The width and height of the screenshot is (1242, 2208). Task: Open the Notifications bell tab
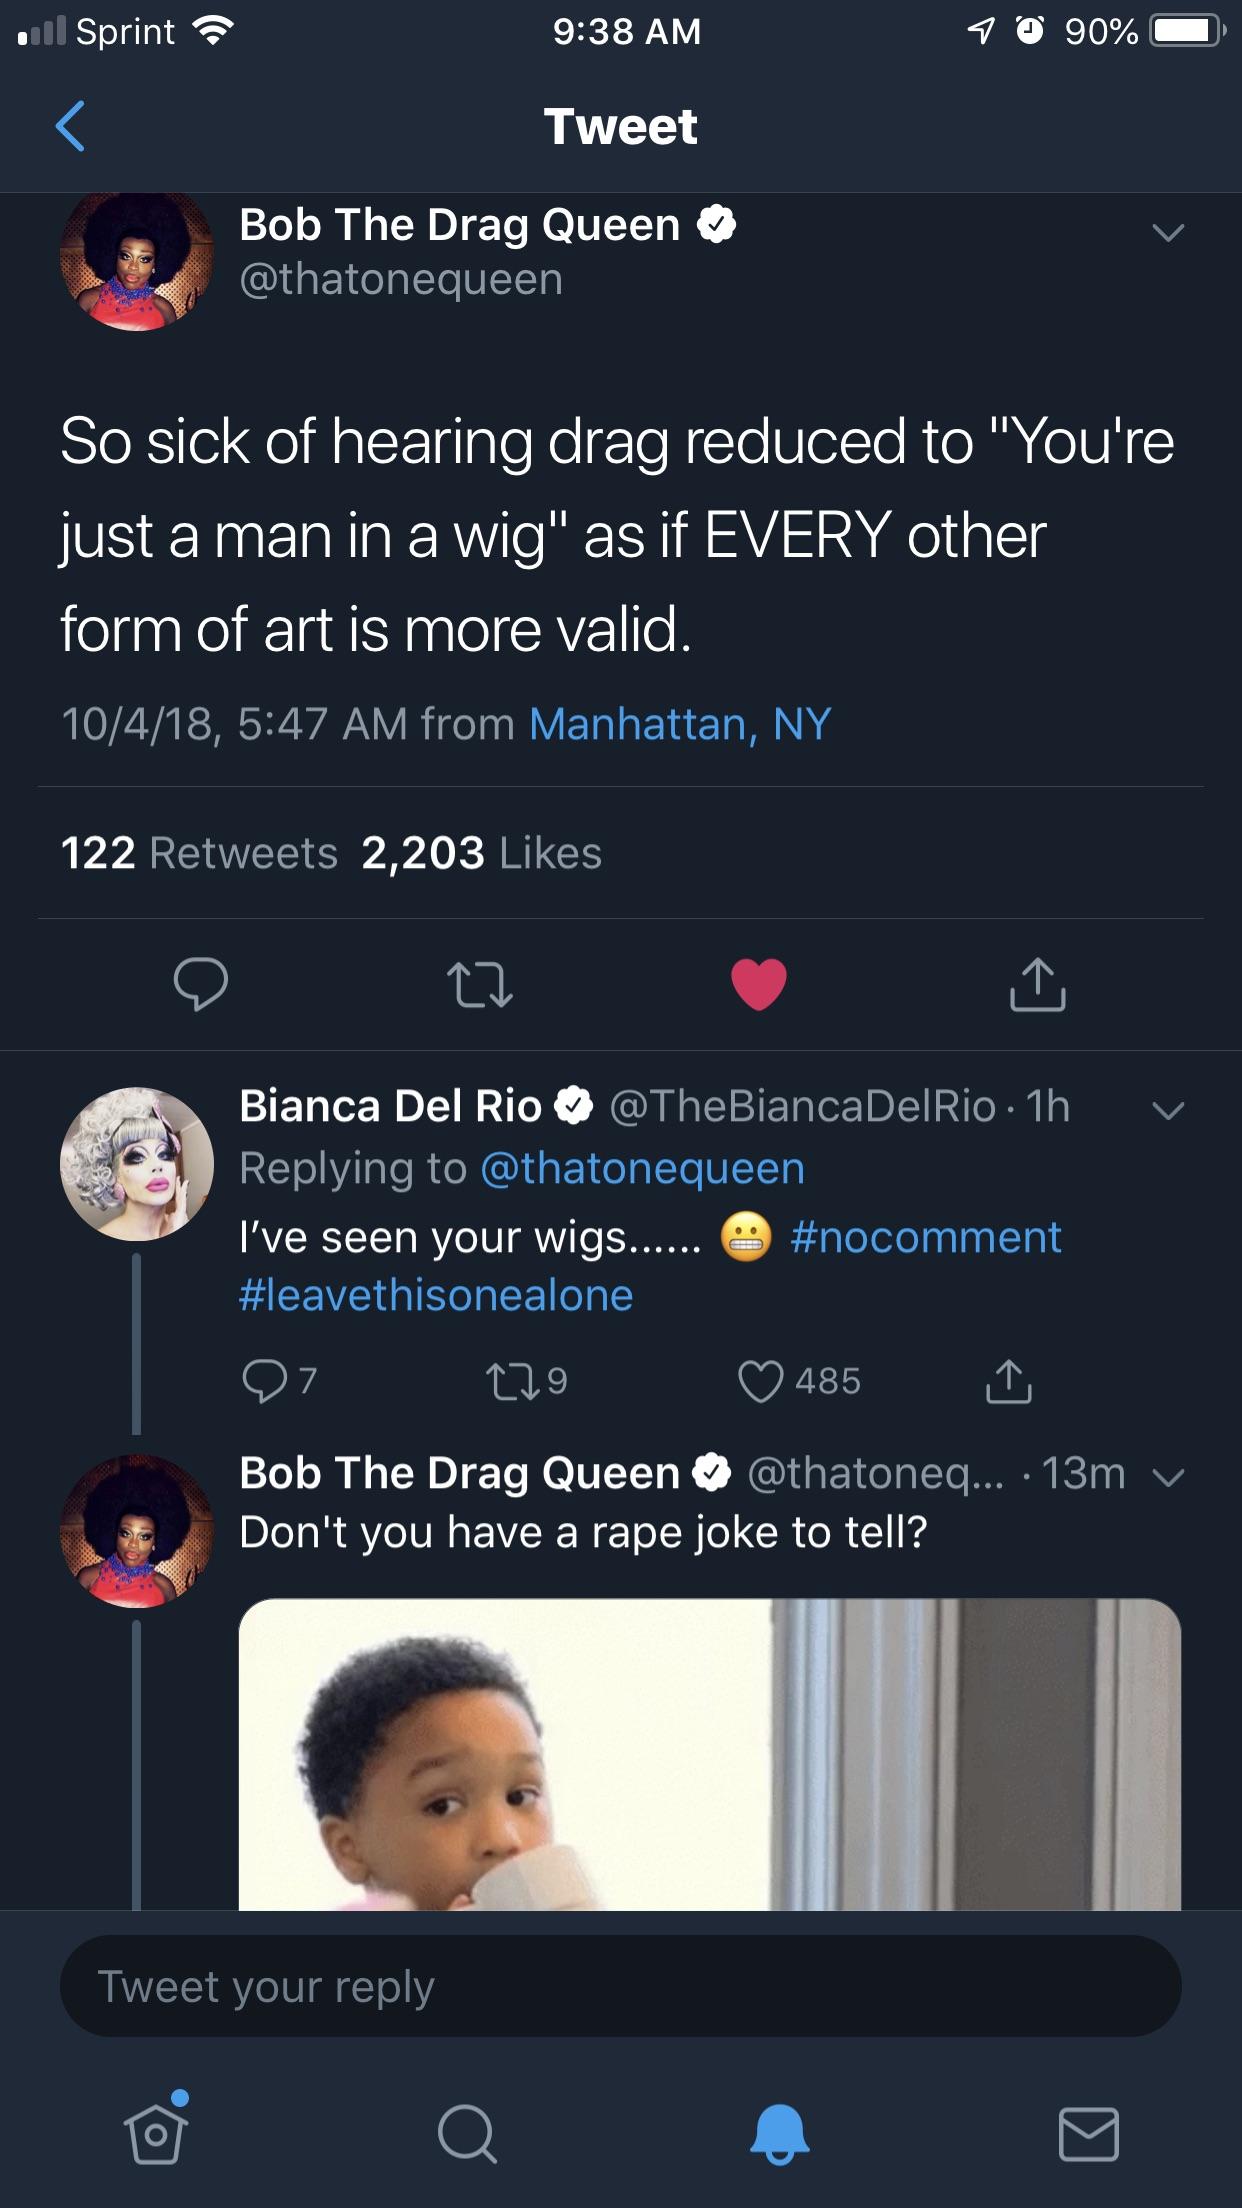click(x=779, y=2133)
